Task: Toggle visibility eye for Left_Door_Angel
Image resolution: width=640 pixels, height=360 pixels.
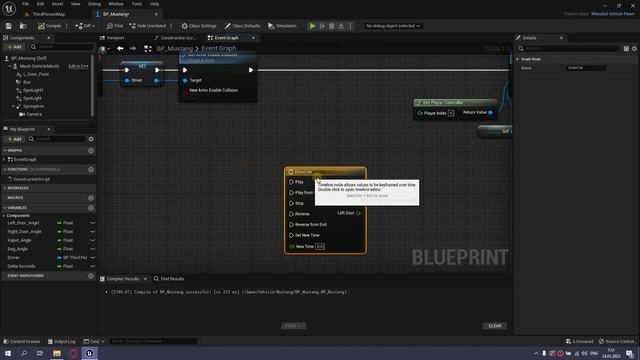Action: pyautogui.click(x=92, y=223)
